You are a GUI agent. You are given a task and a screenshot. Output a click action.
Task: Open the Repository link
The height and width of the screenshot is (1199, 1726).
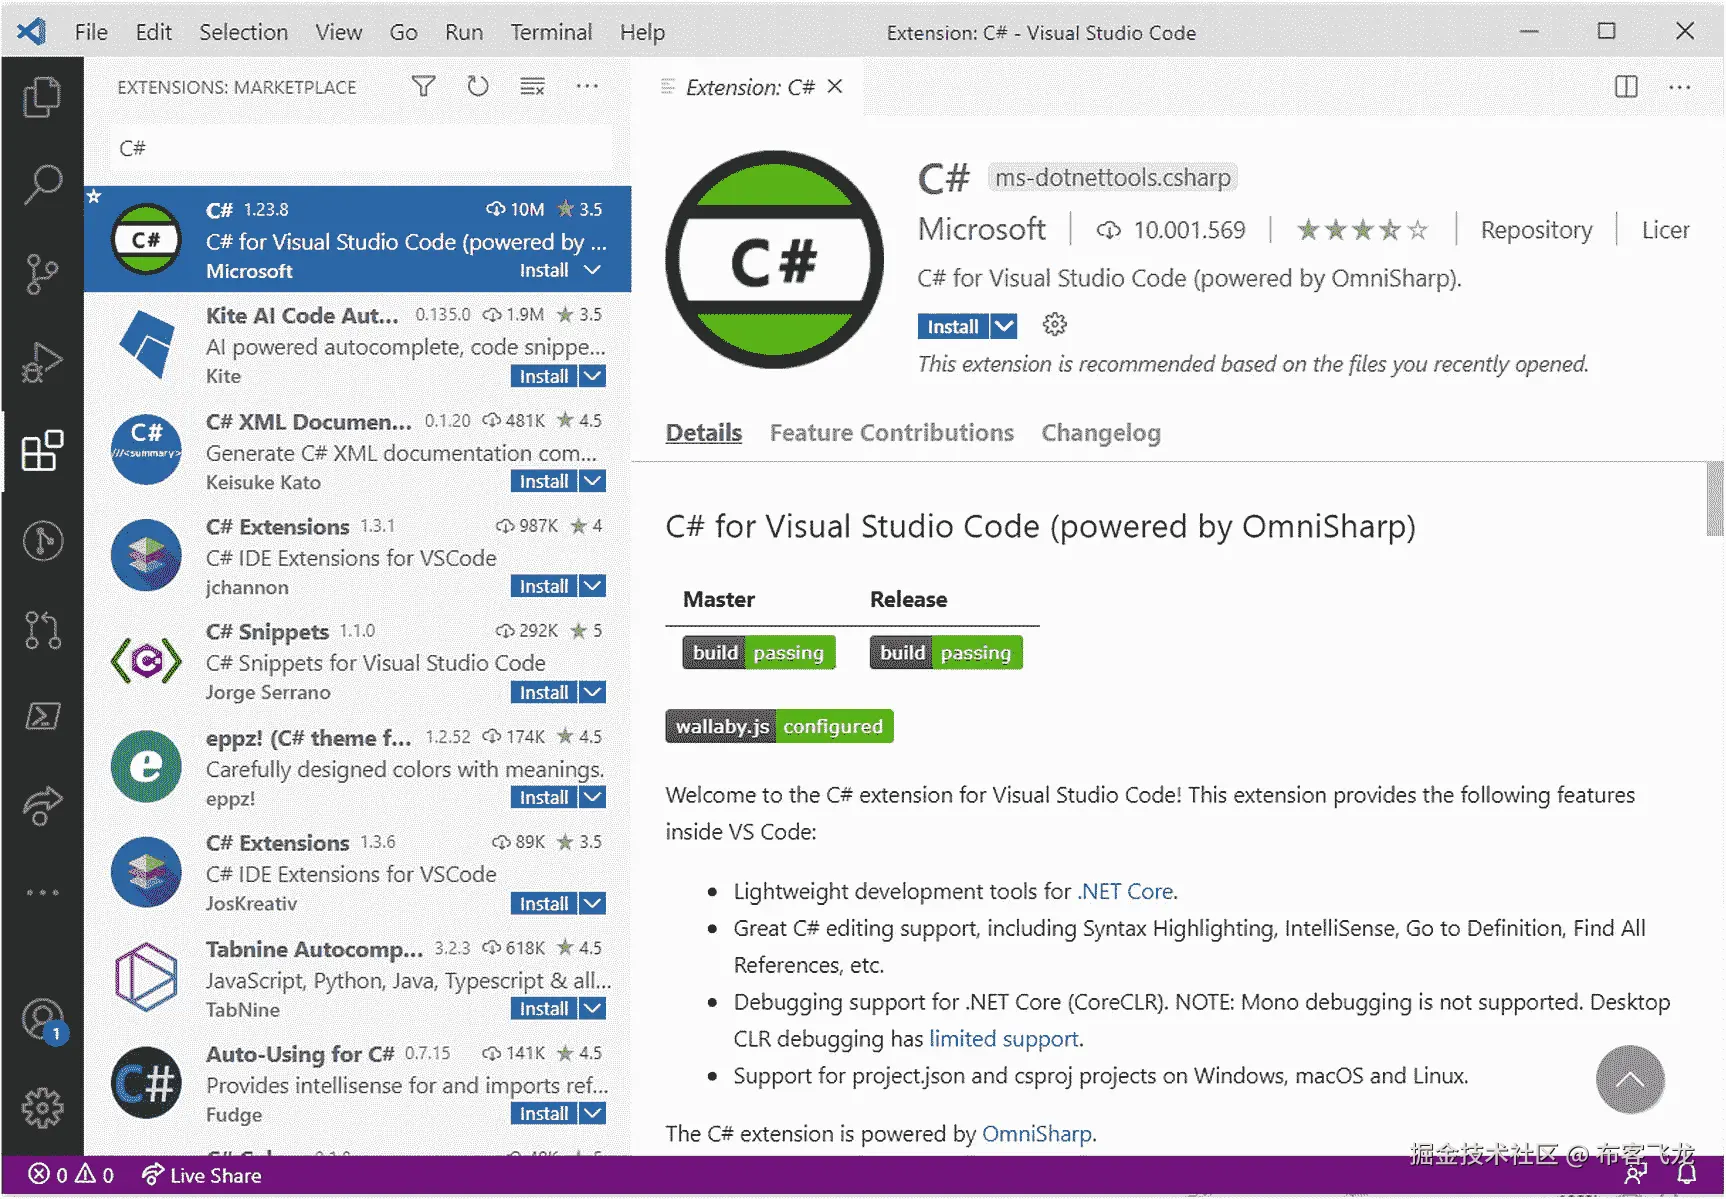[1536, 230]
